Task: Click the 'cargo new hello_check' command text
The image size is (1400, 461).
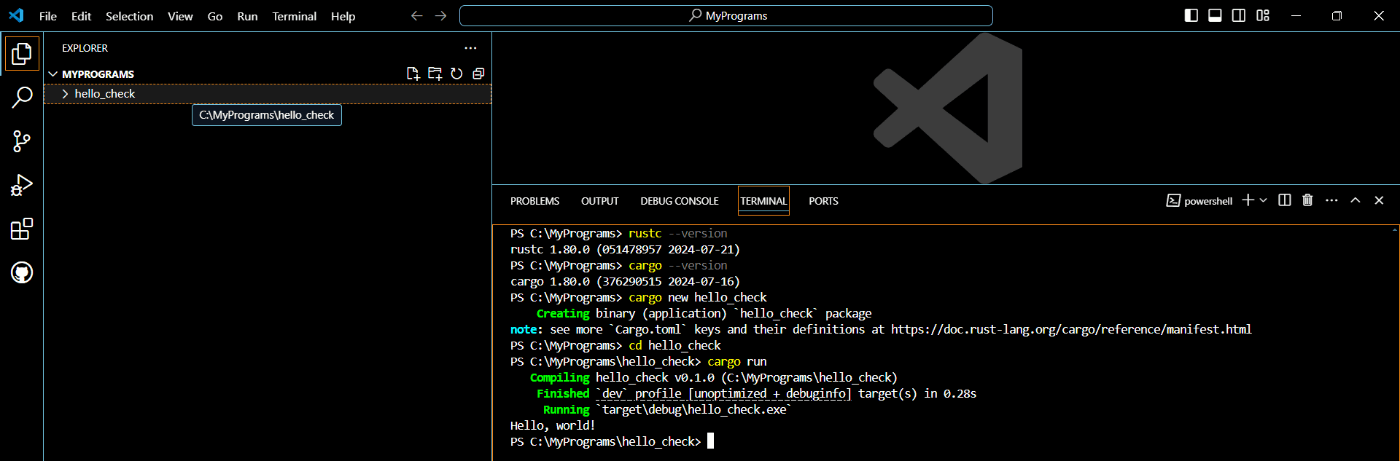Action: point(698,297)
